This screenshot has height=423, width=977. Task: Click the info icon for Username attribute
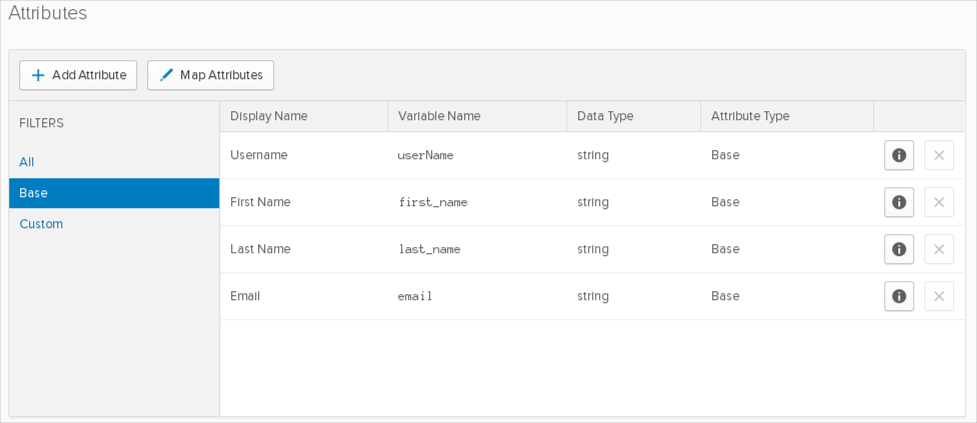[x=899, y=155]
